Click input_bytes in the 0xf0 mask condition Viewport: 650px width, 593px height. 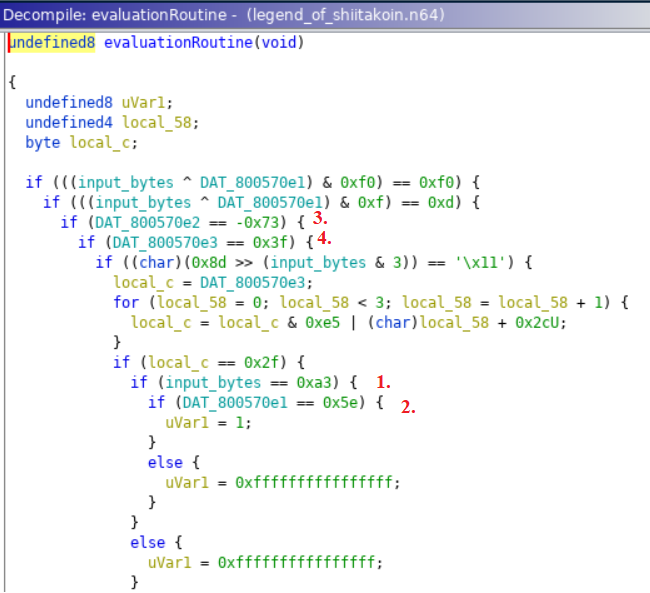click(126, 182)
